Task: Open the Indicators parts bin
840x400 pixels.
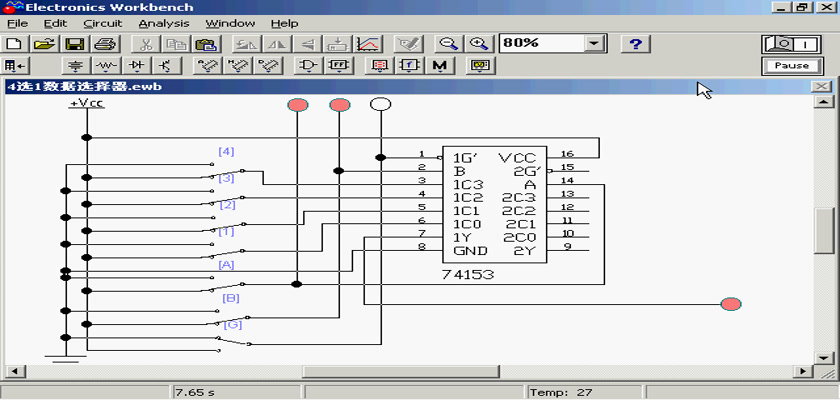Action: (x=380, y=65)
